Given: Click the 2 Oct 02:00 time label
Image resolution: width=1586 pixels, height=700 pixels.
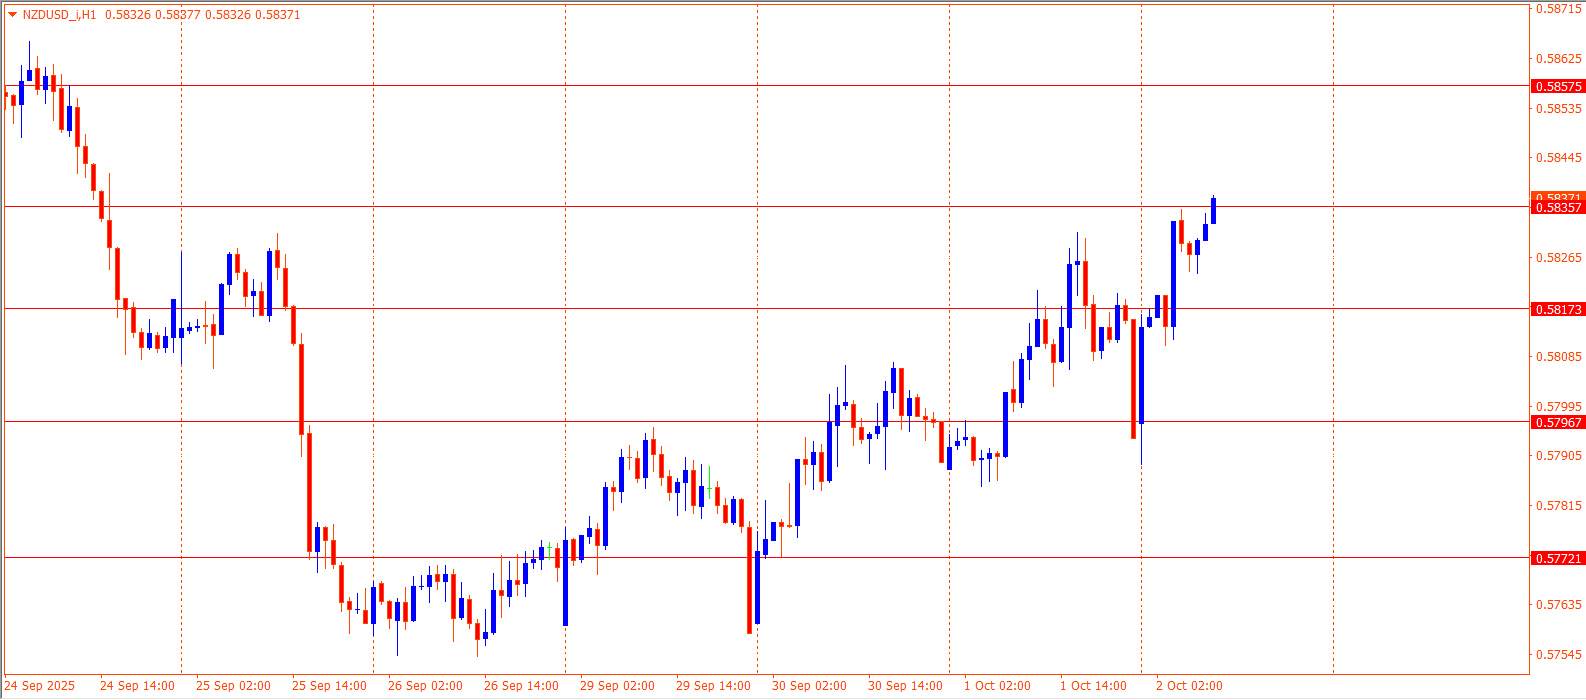Looking at the screenshot, I should click(1189, 686).
